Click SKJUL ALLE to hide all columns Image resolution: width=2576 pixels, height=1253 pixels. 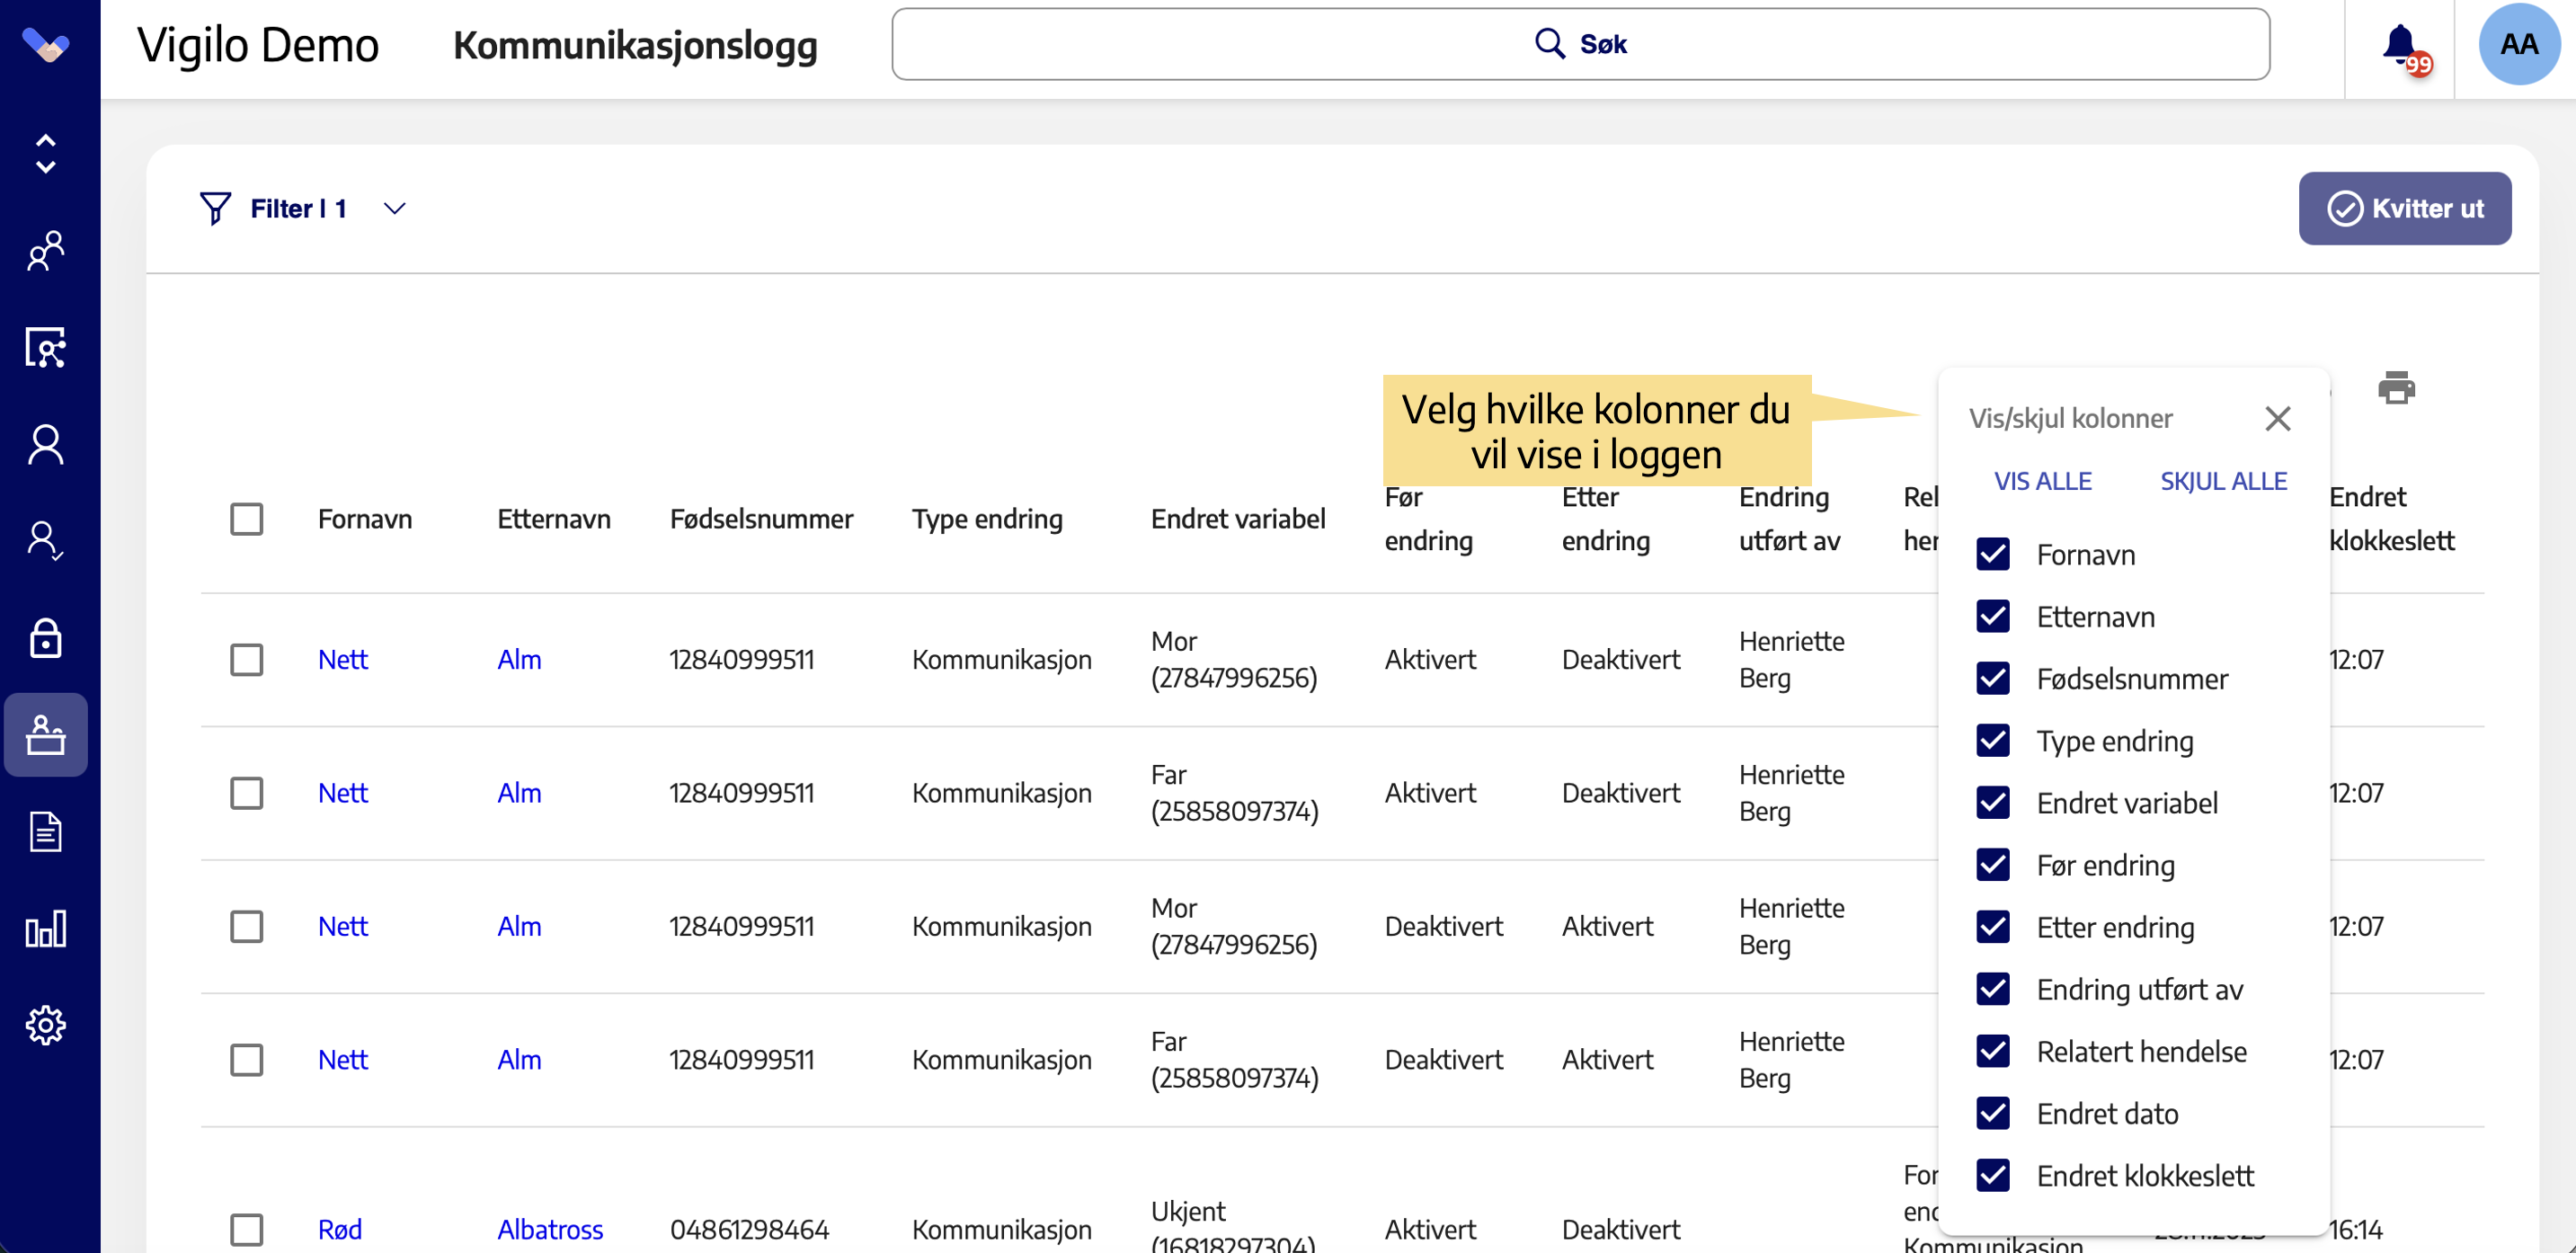2223,481
